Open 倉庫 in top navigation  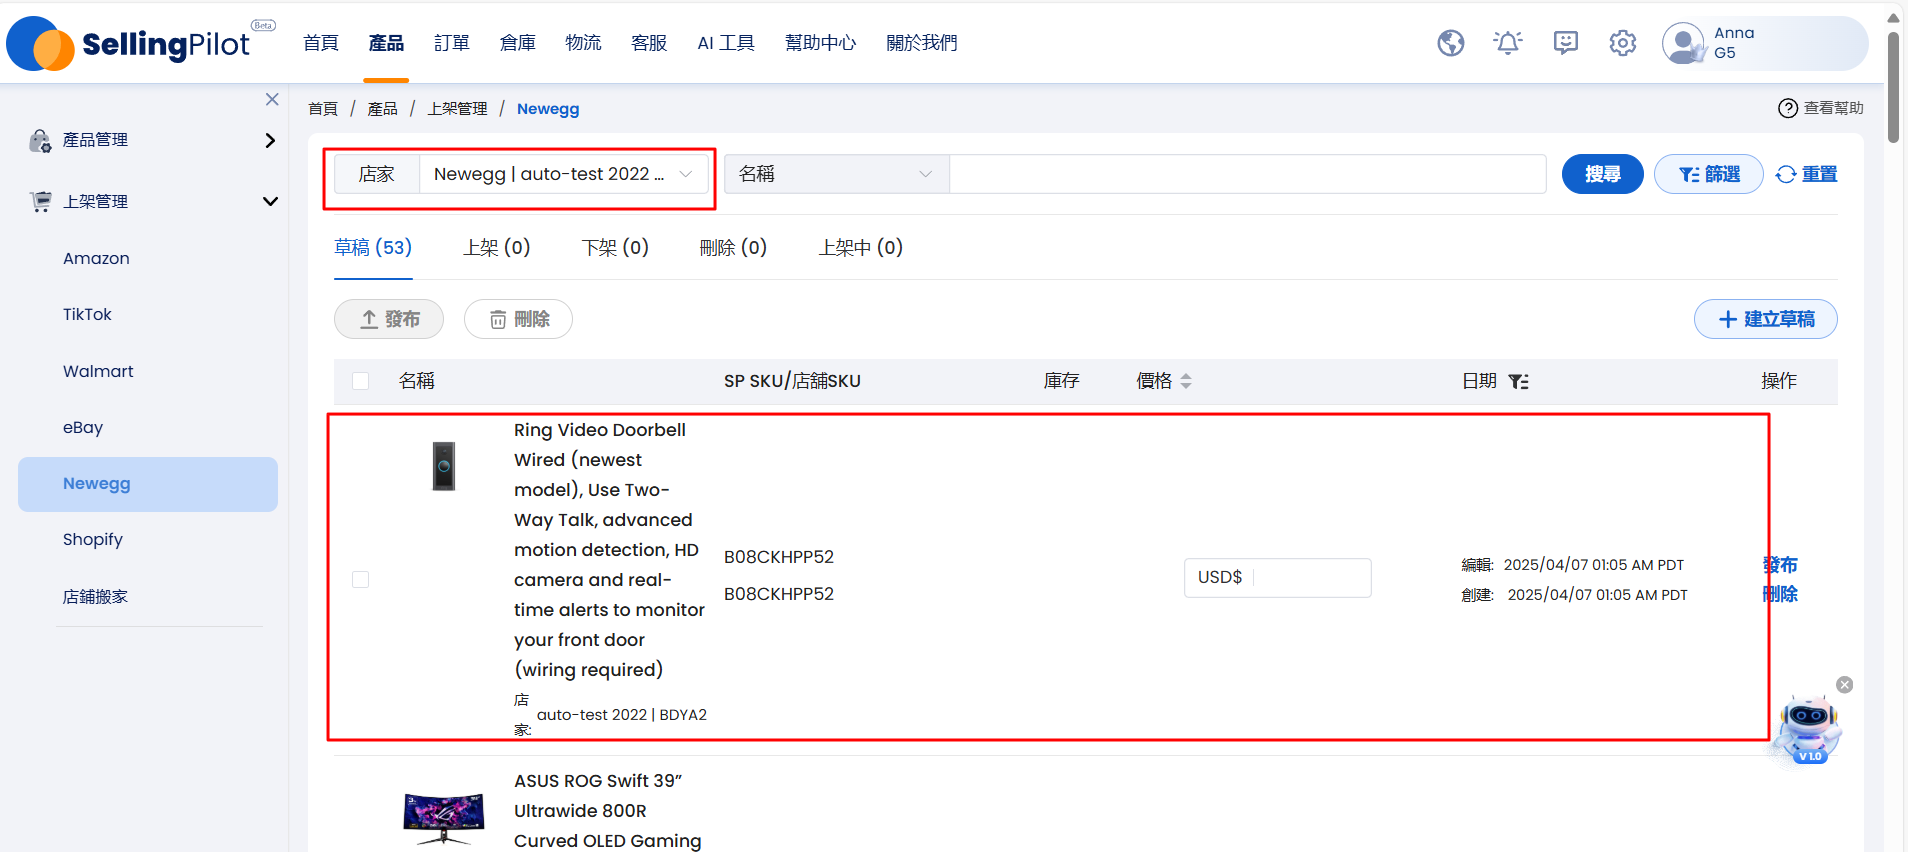tap(518, 43)
